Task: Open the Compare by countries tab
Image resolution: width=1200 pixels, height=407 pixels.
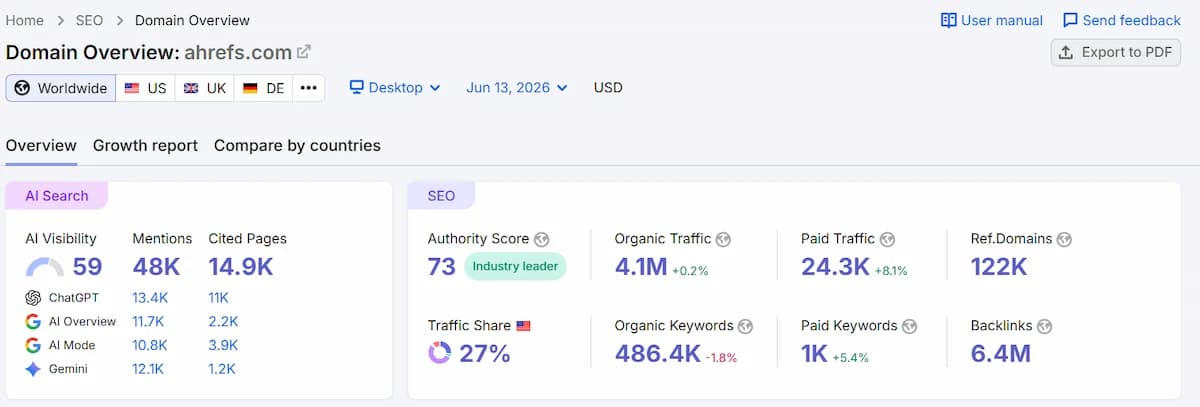Action: point(297,146)
